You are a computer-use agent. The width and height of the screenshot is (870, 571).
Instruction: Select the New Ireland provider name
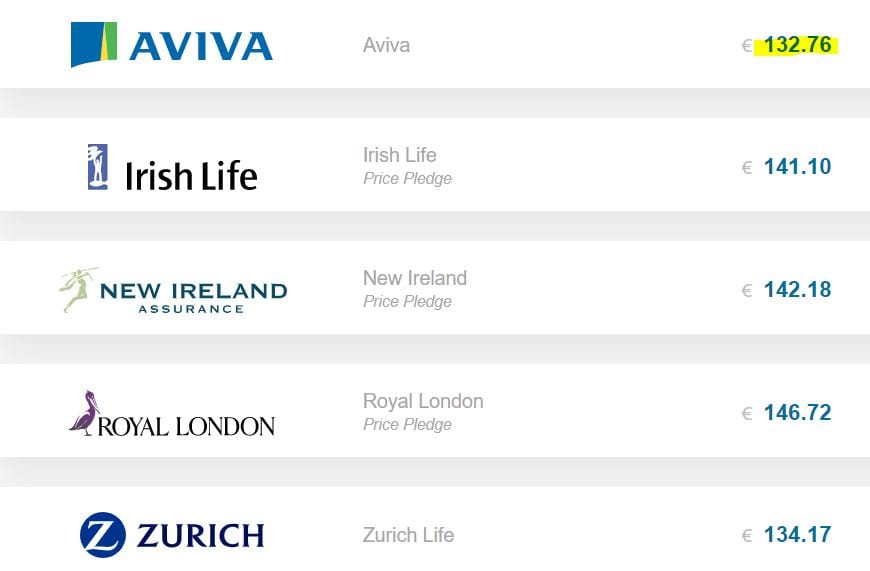pos(414,278)
